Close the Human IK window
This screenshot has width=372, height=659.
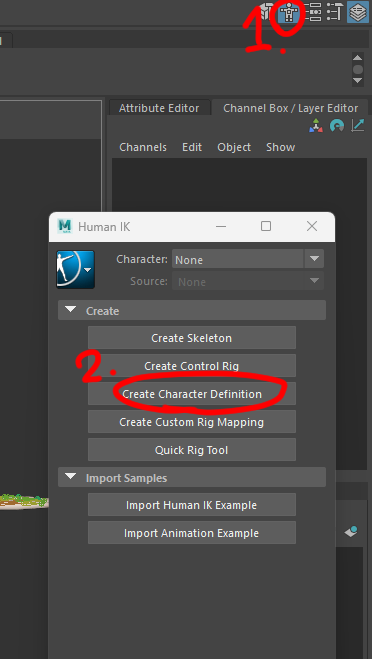click(x=311, y=227)
